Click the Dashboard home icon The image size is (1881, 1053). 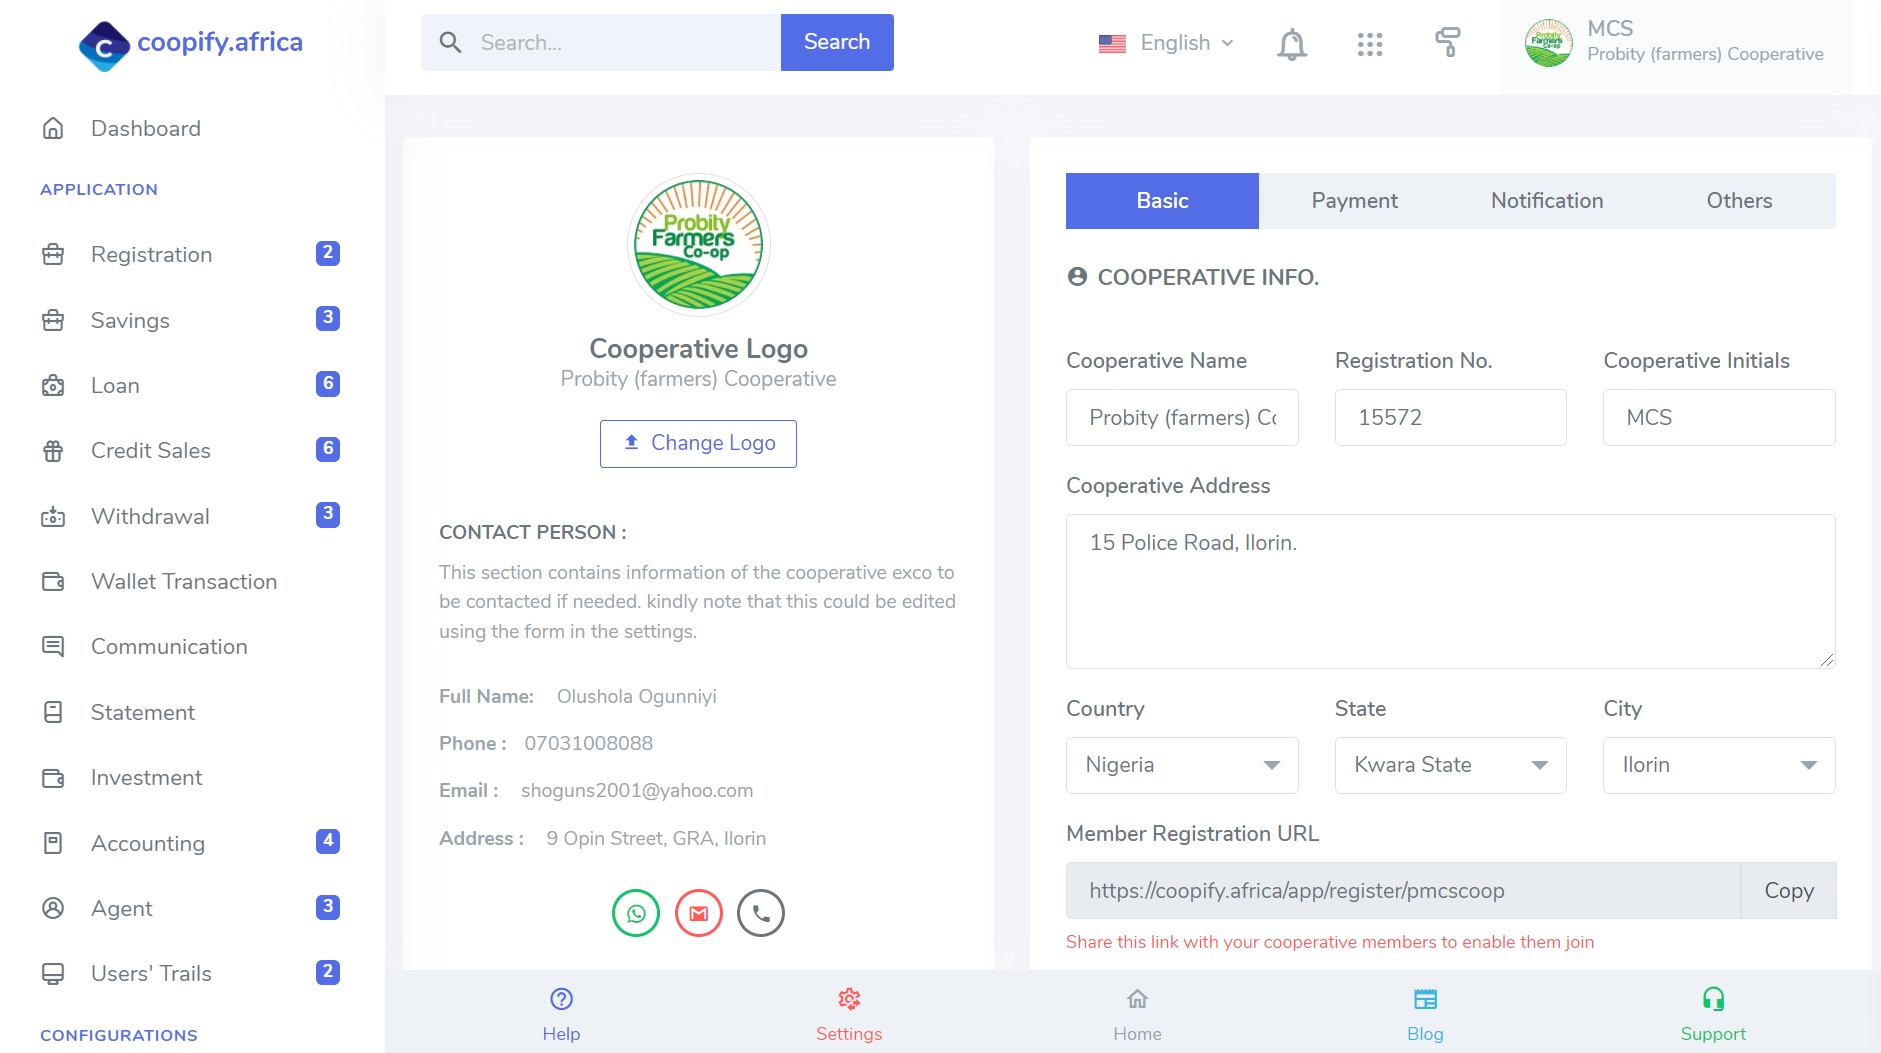(53, 128)
